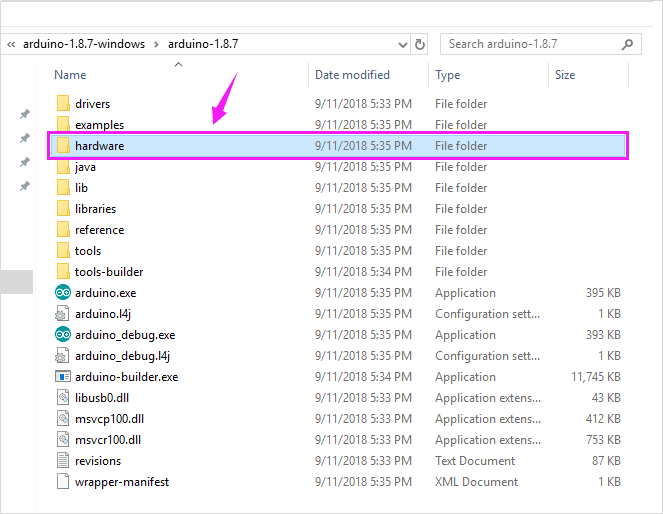The height and width of the screenshot is (514, 663).
Task: Click the libusb0.dll file icon
Action: [x=63, y=397]
